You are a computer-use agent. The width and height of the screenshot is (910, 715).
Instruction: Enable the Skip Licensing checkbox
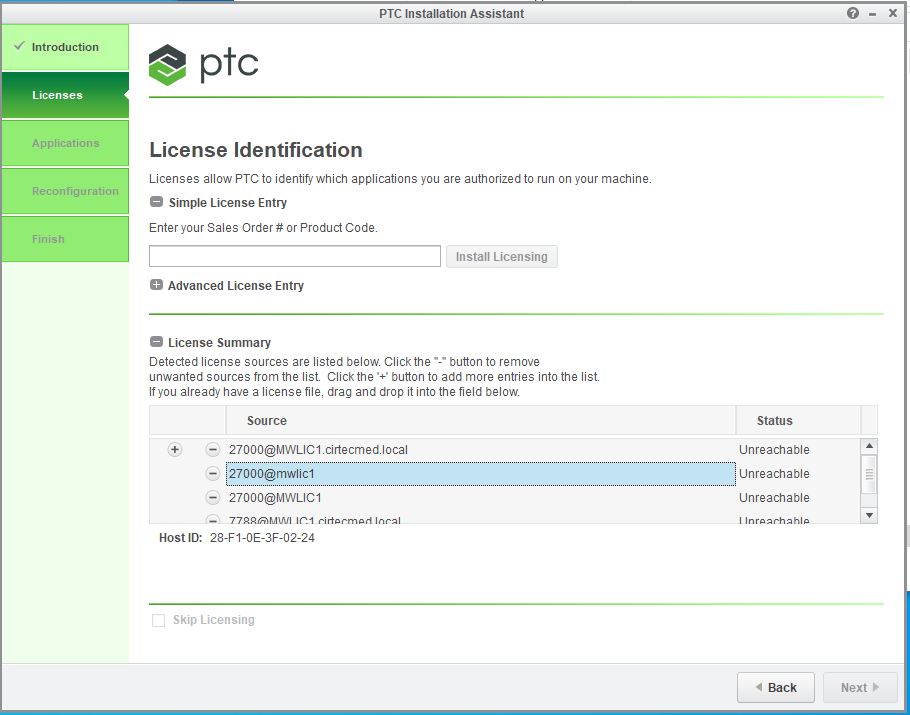(158, 621)
